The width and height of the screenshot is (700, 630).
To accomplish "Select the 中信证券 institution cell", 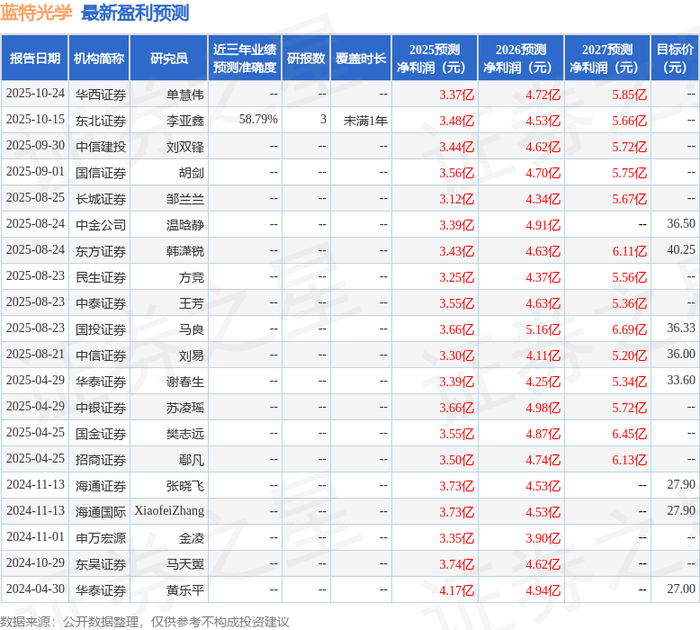I will pyautogui.click(x=100, y=356).
